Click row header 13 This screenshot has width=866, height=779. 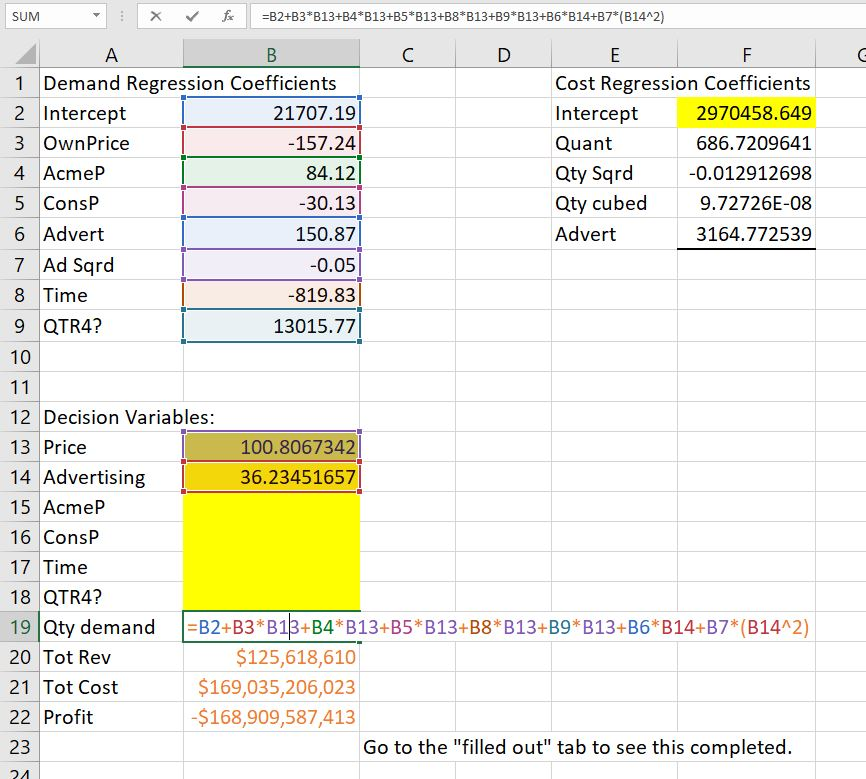[x=18, y=447]
